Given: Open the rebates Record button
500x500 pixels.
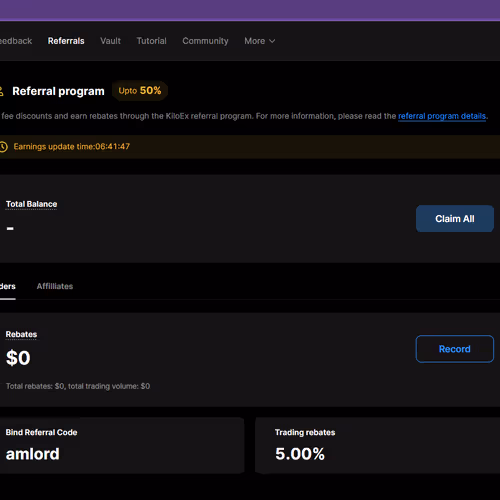Looking at the screenshot, I should [455, 349].
